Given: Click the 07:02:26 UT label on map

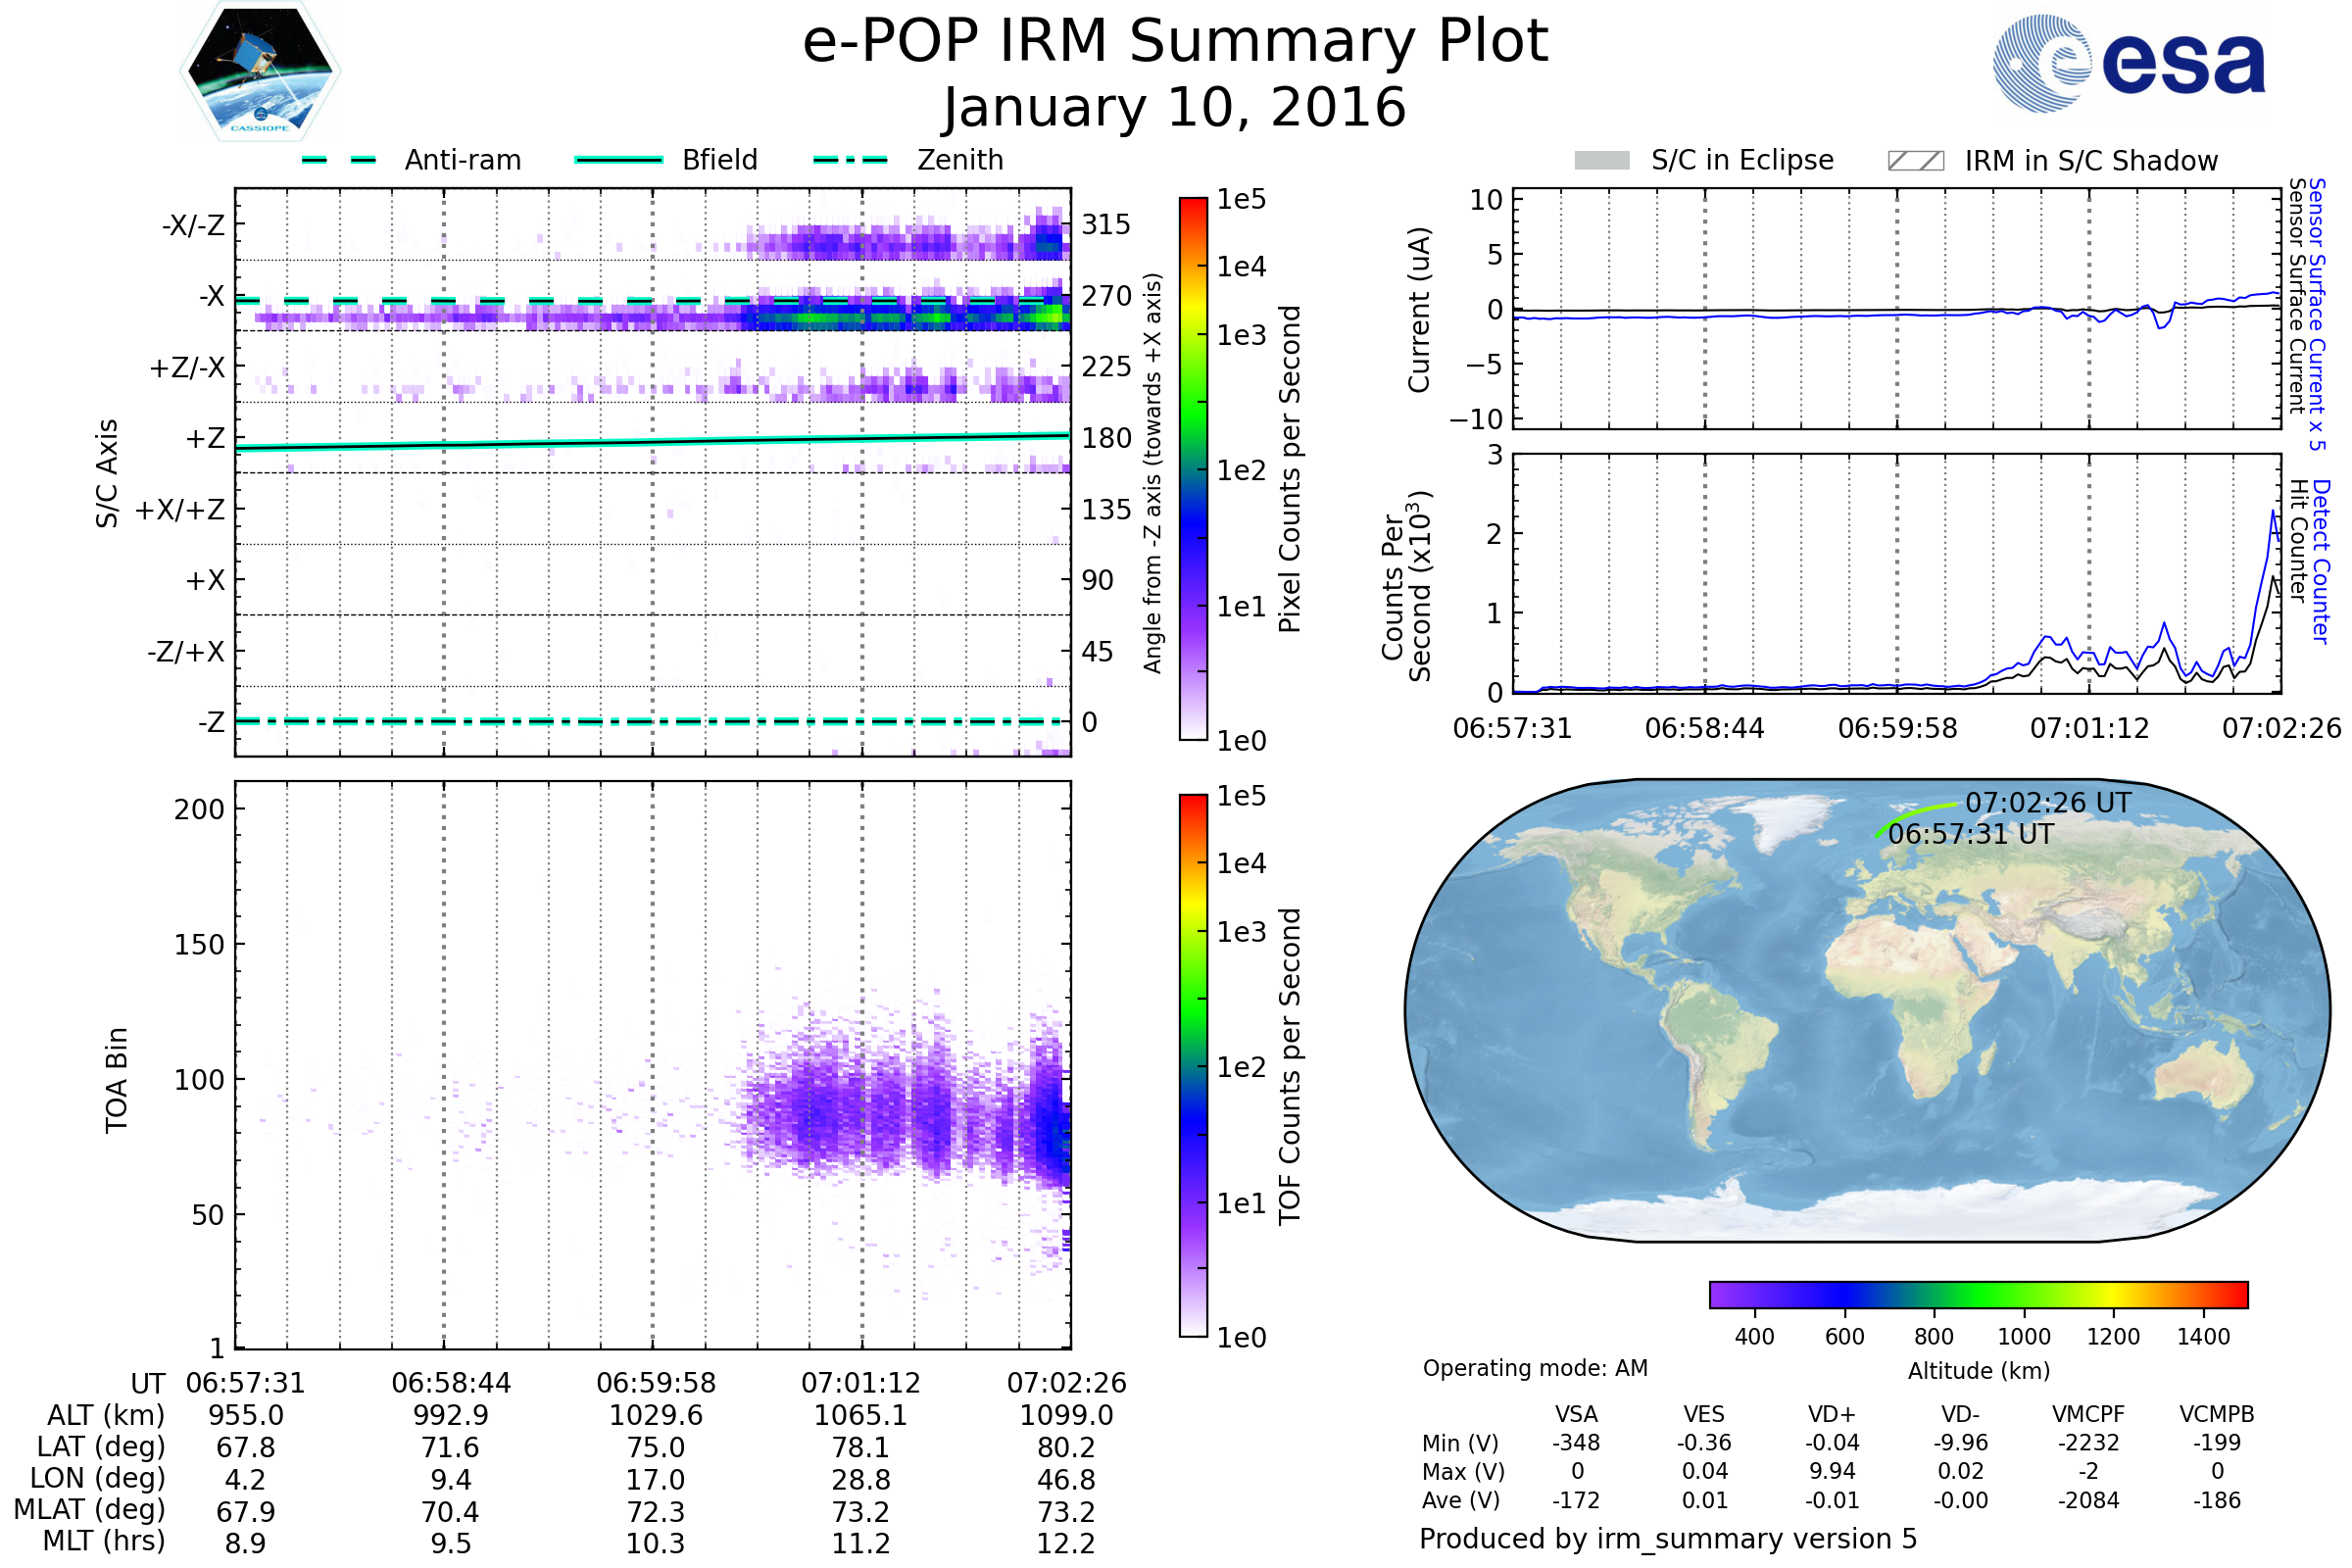Looking at the screenshot, I should (x=2048, y=803).
